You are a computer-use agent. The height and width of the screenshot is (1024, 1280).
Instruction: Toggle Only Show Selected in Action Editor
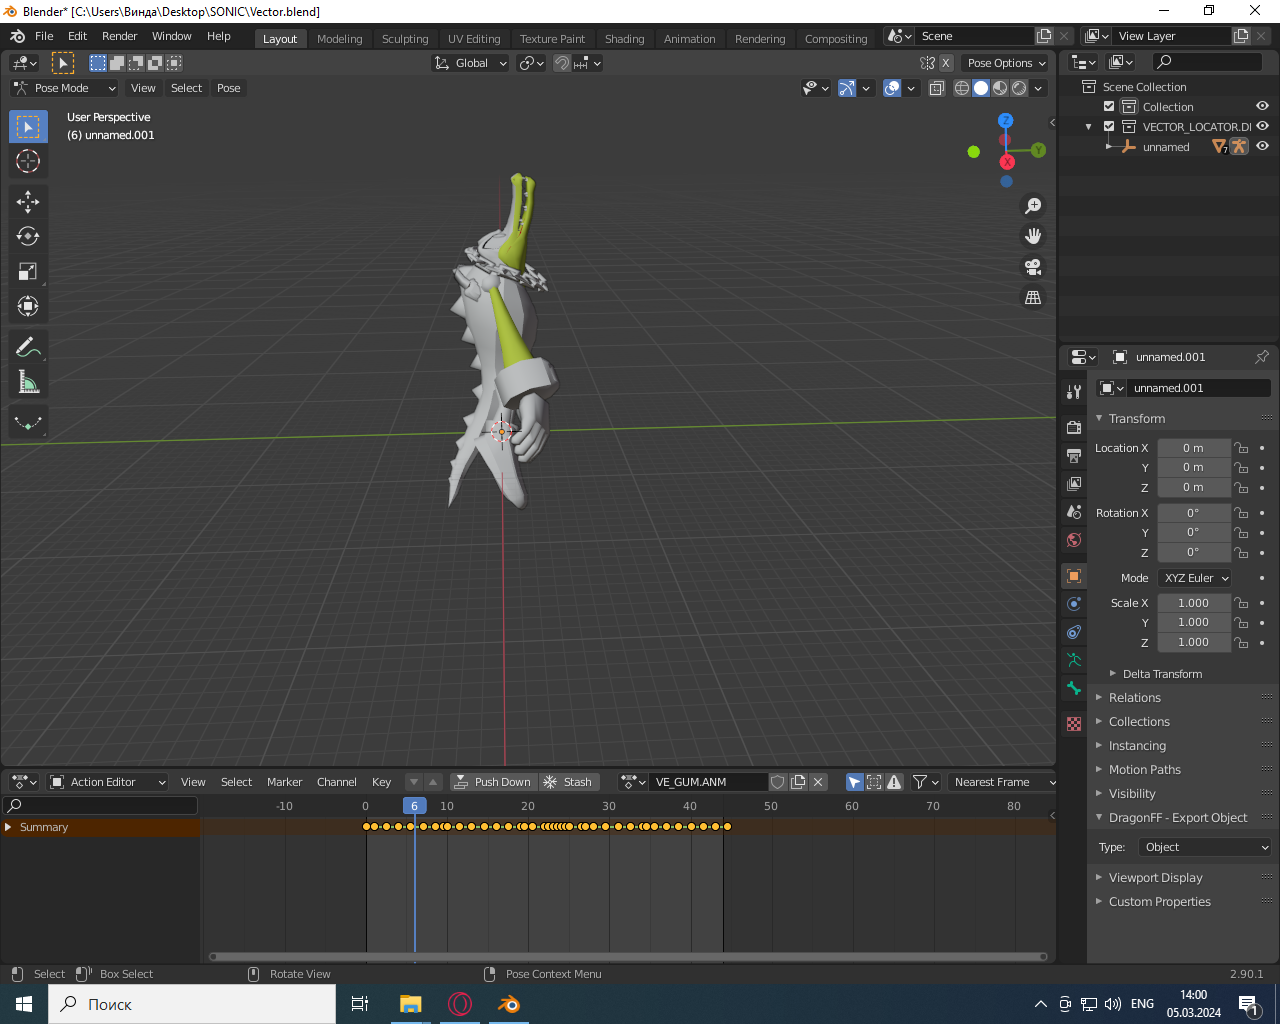pos(854,782)
